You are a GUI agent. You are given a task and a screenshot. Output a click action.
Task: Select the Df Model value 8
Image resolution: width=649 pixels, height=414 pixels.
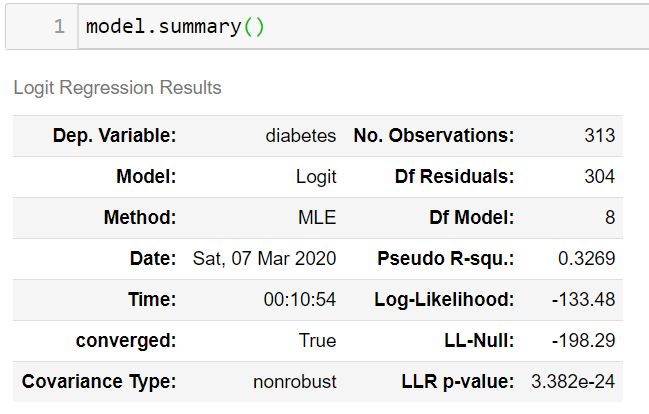pos(610,217)
